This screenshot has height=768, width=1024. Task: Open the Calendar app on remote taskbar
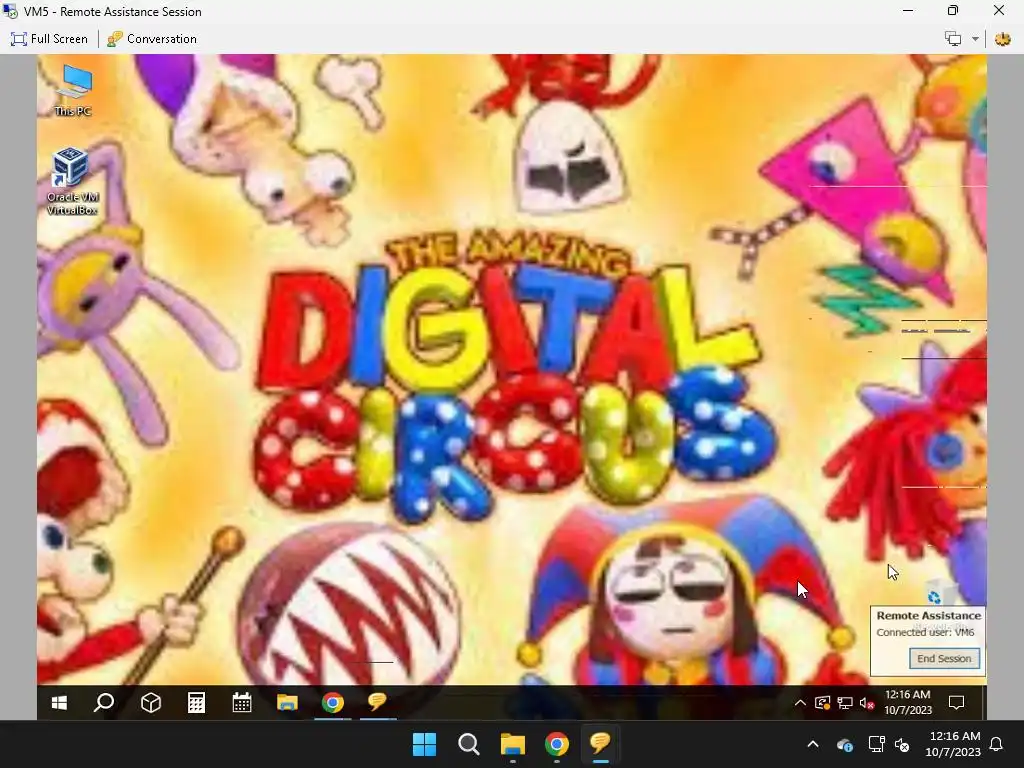[x=242, y=703]
